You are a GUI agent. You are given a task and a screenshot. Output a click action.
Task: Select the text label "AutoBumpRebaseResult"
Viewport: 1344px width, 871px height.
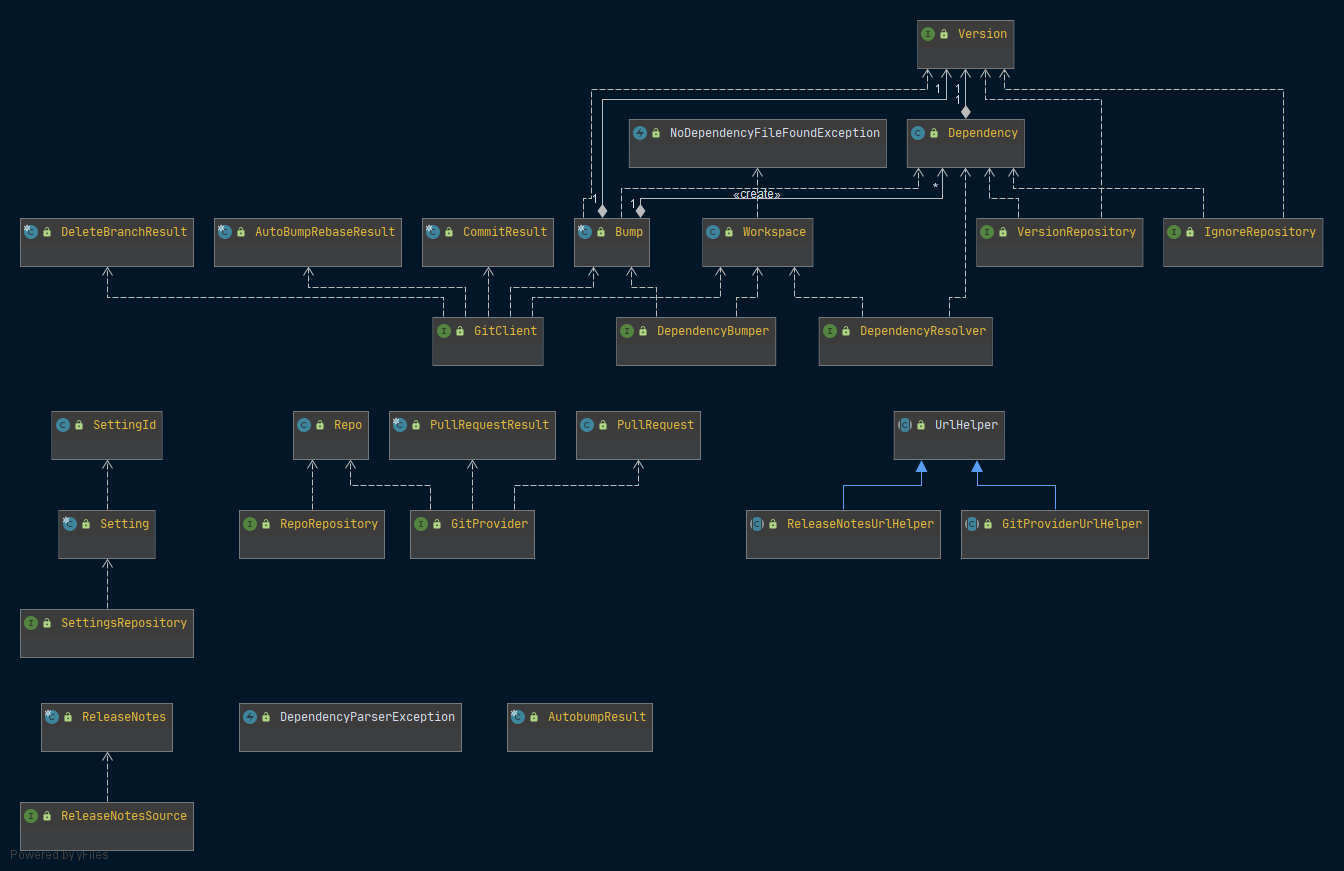click(x=325, y=232)
